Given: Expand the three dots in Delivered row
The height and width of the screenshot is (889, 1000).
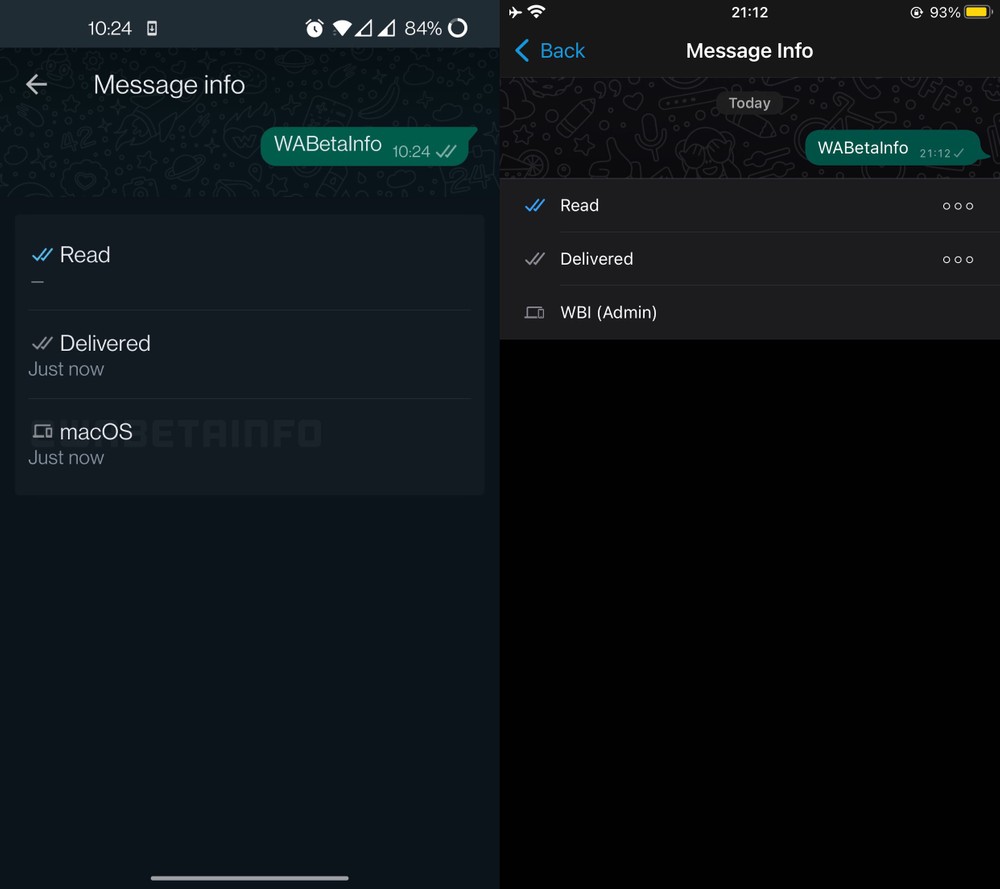Looking at the screenshot, I should pos(958,260).
